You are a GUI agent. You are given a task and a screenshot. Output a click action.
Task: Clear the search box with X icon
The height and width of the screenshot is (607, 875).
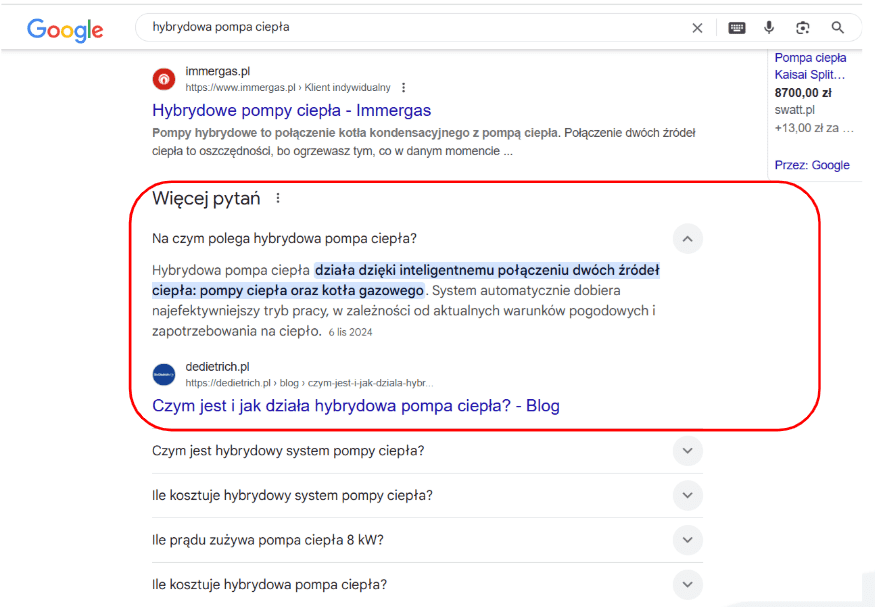coord(697,28)
